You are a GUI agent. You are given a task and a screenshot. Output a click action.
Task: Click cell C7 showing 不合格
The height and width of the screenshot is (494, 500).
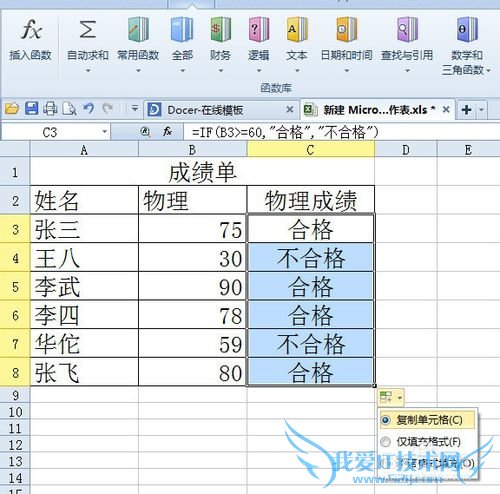tap(311, 344)
